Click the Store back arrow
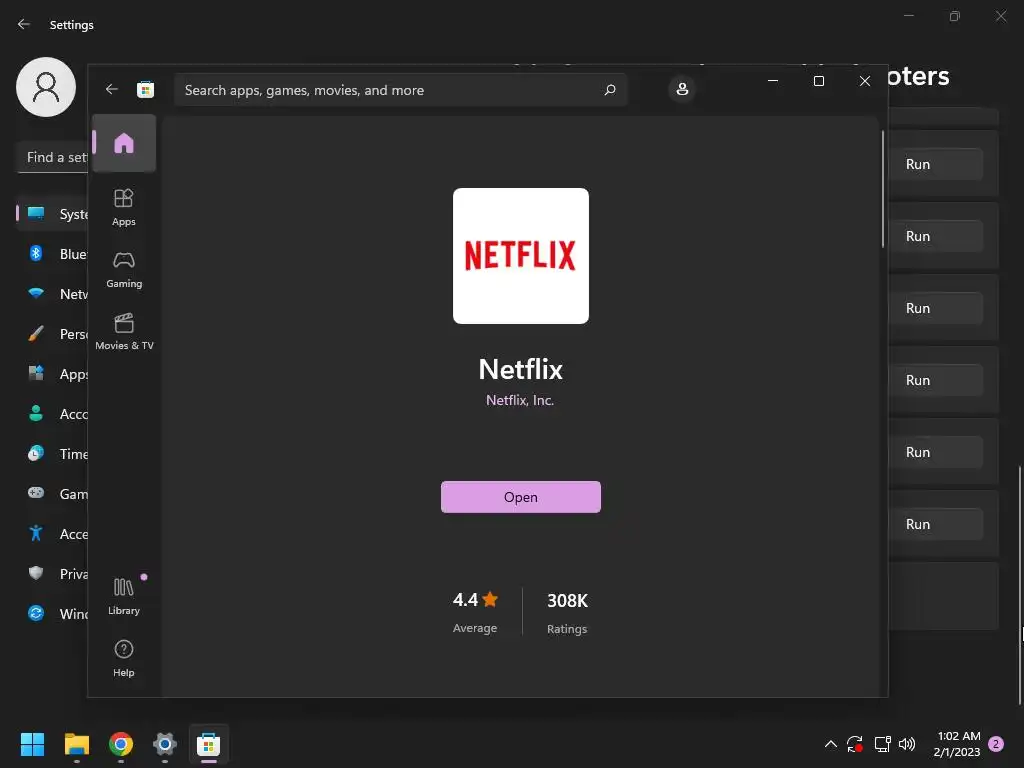Viewport: 1024px width, 768px height. coord(112,89)
